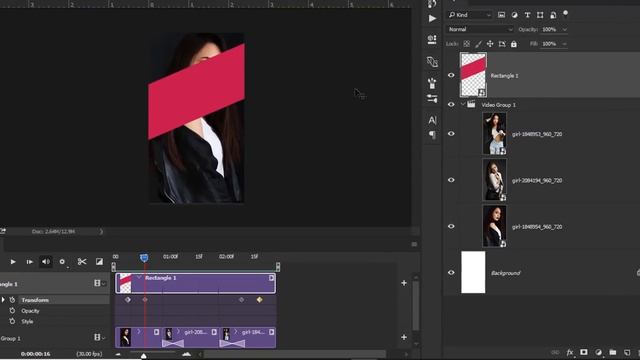Open the Fill percentage dropdown arrow
The width and height of the screenshot is (640, 360).
pos(564,44)
